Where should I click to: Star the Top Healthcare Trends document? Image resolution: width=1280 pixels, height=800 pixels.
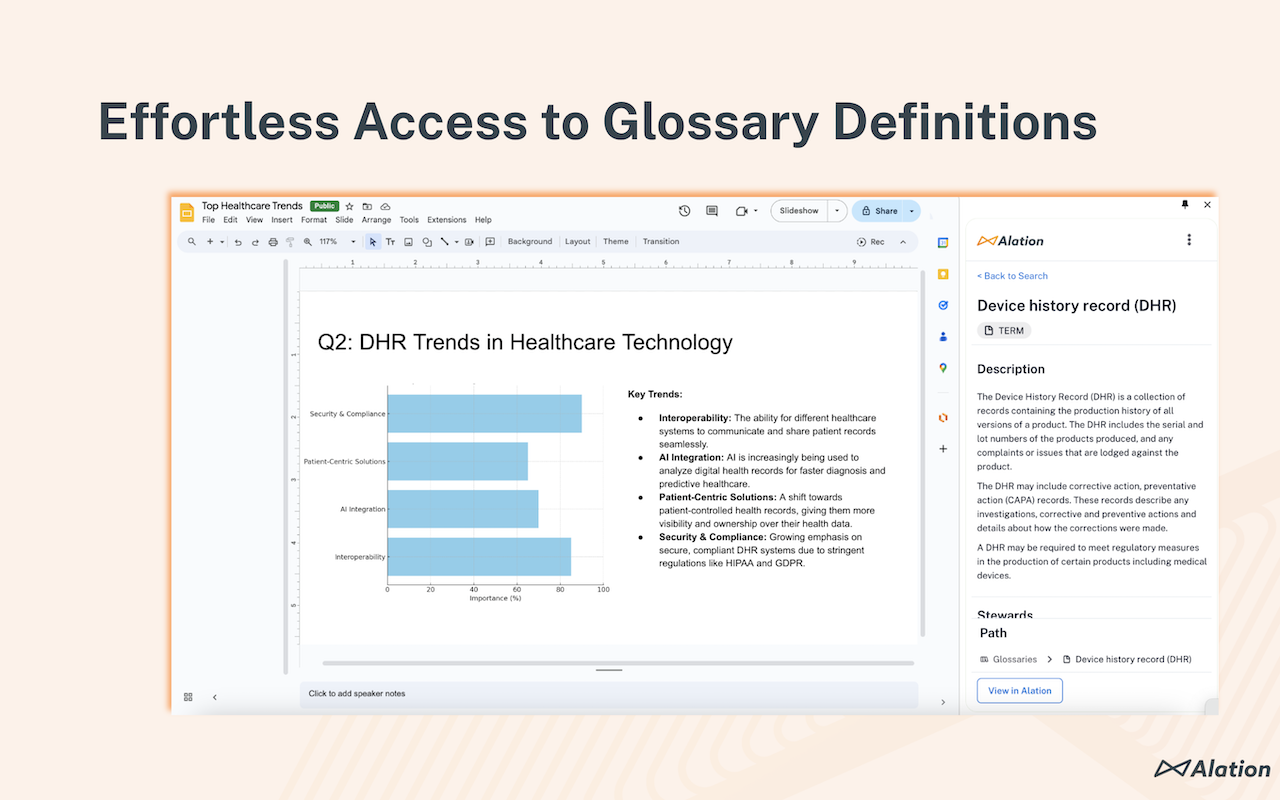349,206
